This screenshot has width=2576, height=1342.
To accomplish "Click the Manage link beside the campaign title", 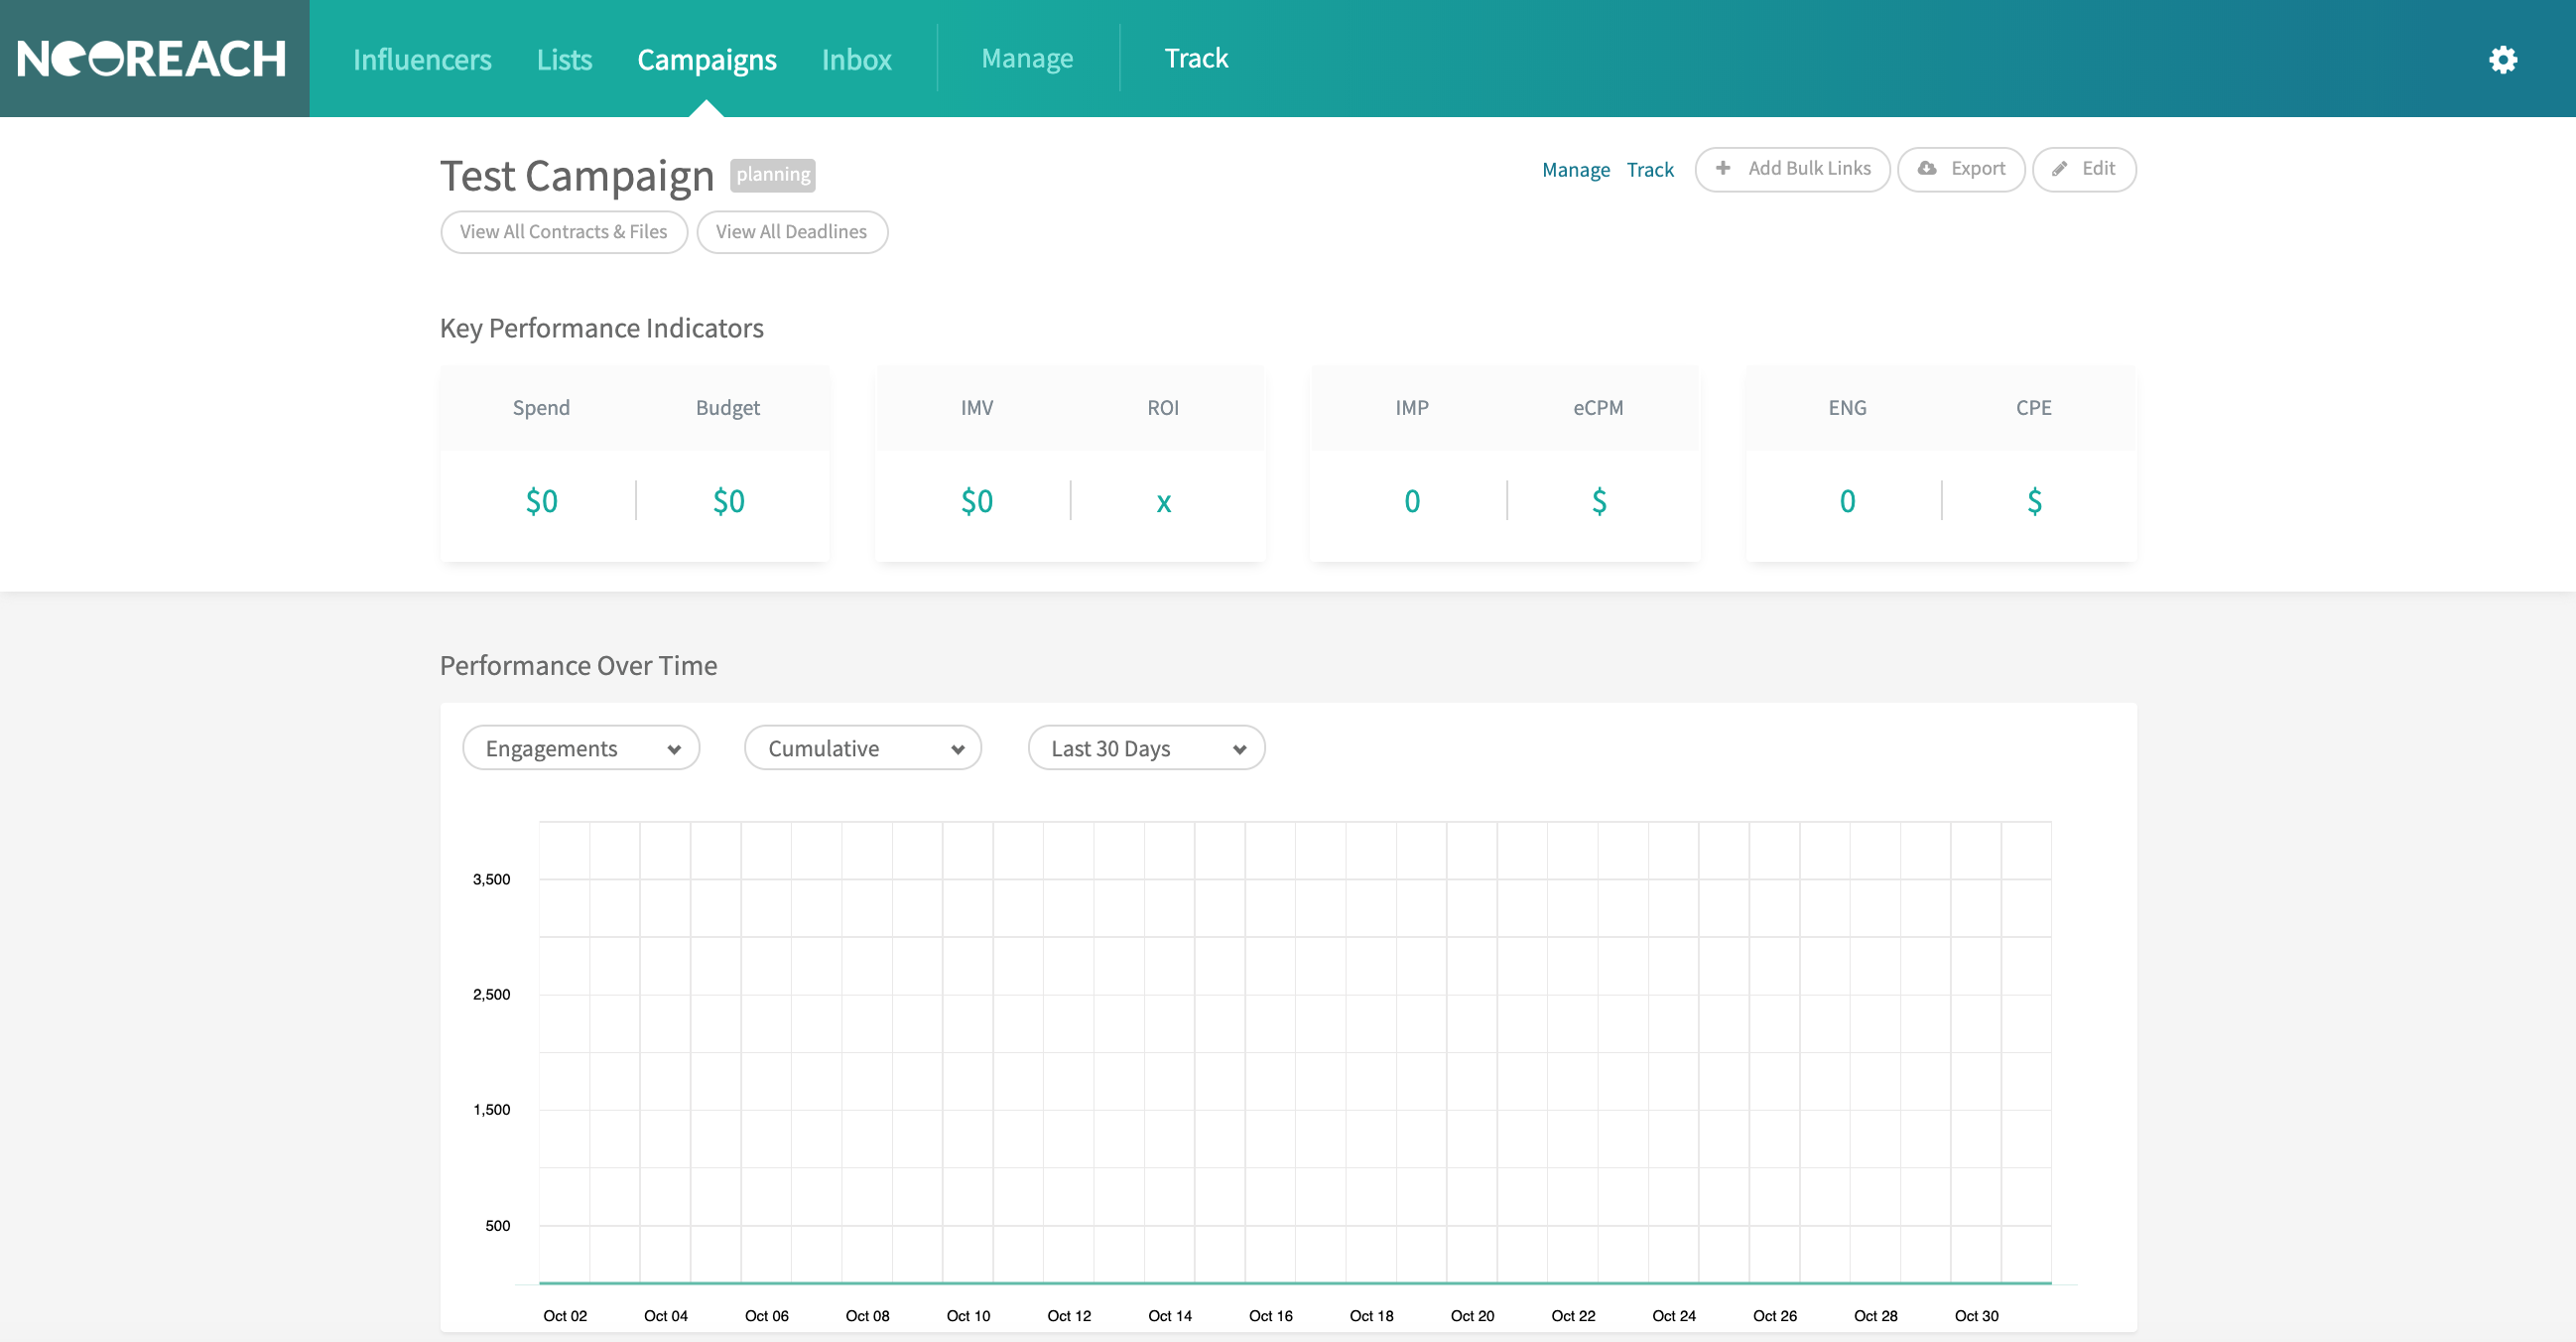I will 1575,169.
